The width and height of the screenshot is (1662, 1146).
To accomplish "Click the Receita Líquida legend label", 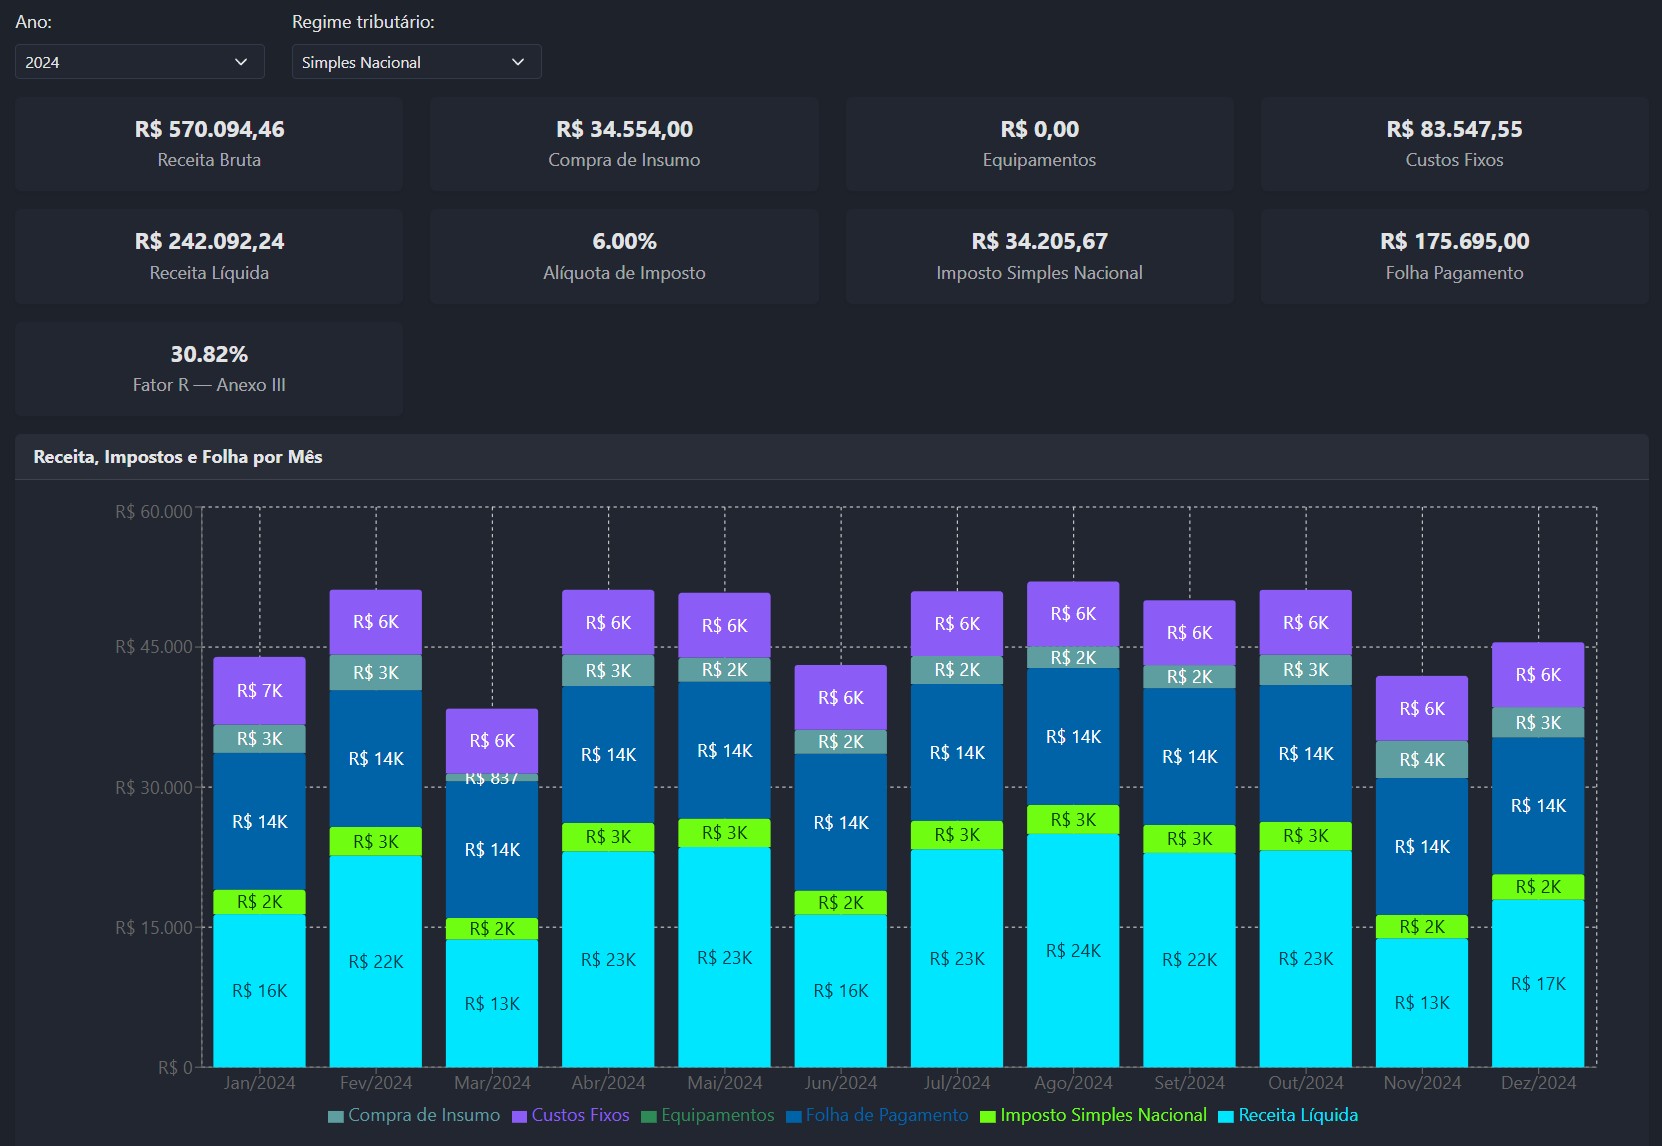I will [x=1298, y=1115].
